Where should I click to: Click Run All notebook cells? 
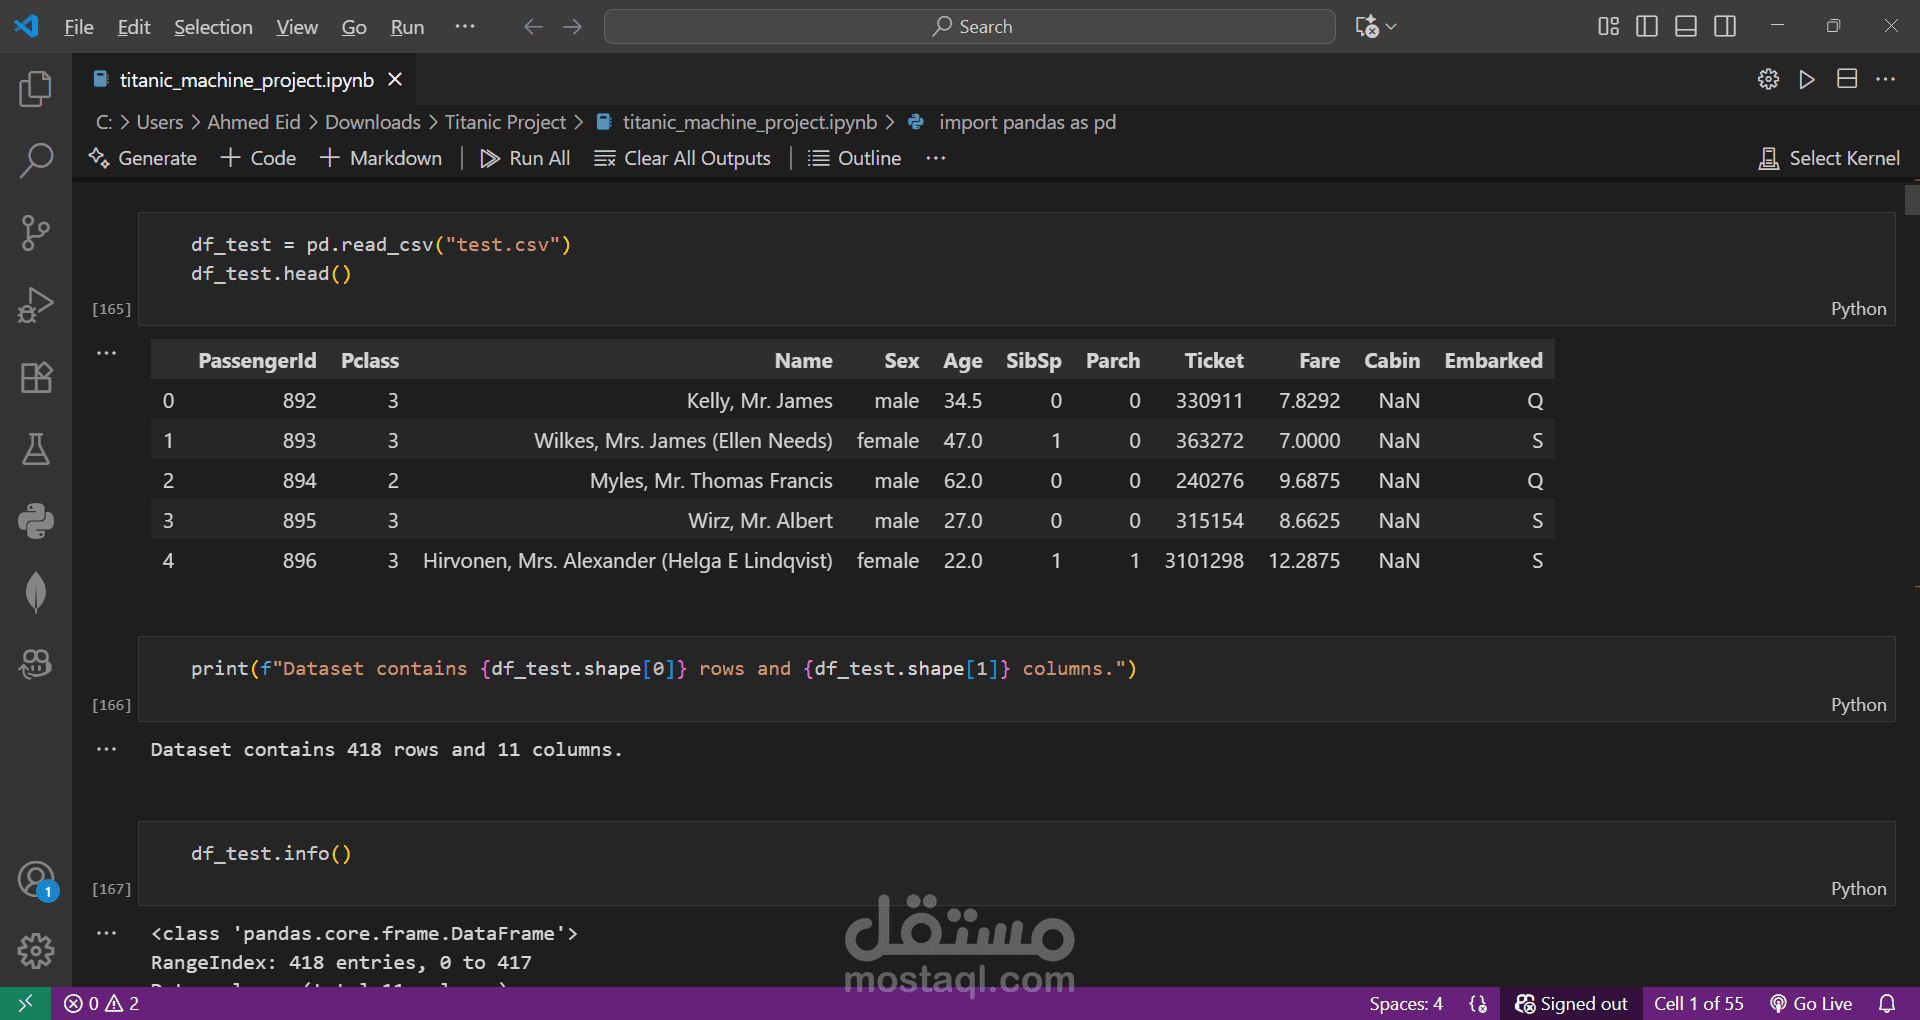point(525,158)
